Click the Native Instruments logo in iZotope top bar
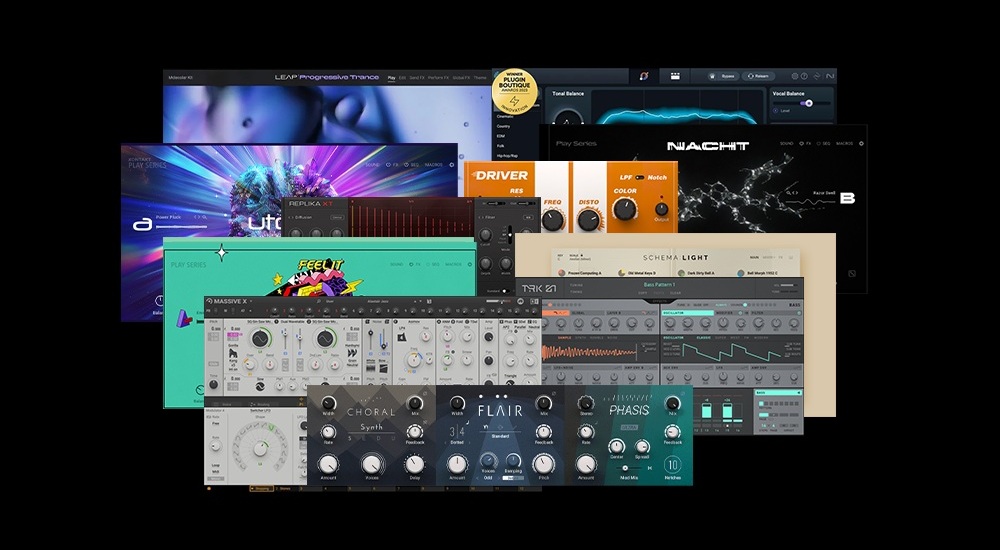Image resolution: width=1000 pixels, height=550 pixels. (830, 76)
